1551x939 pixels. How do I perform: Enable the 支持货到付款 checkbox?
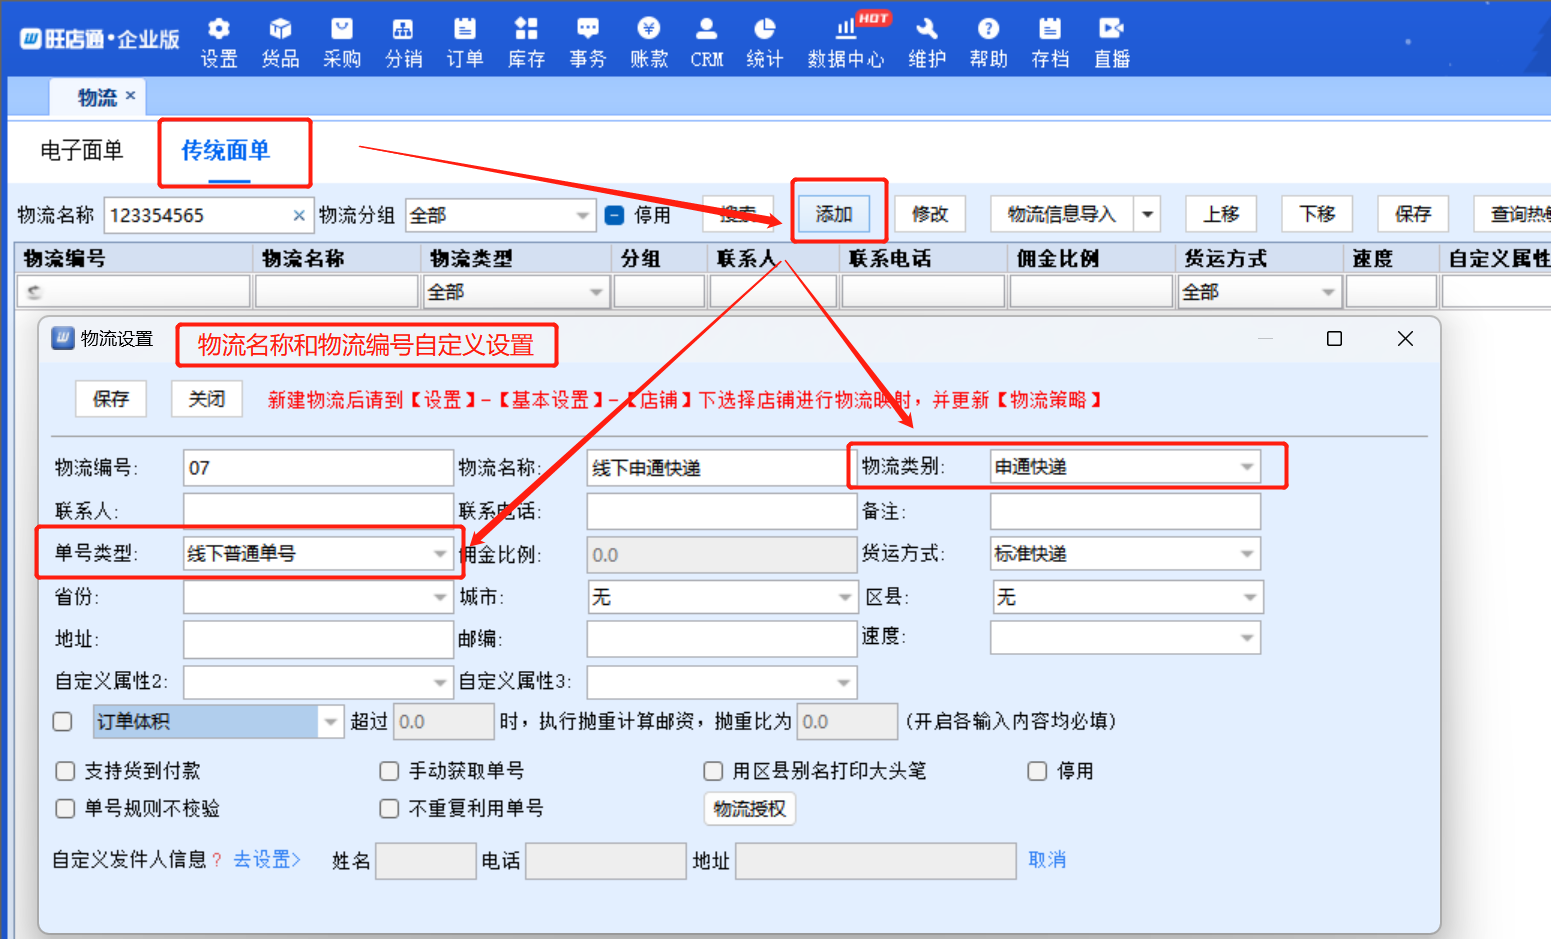tap(66, 771)
